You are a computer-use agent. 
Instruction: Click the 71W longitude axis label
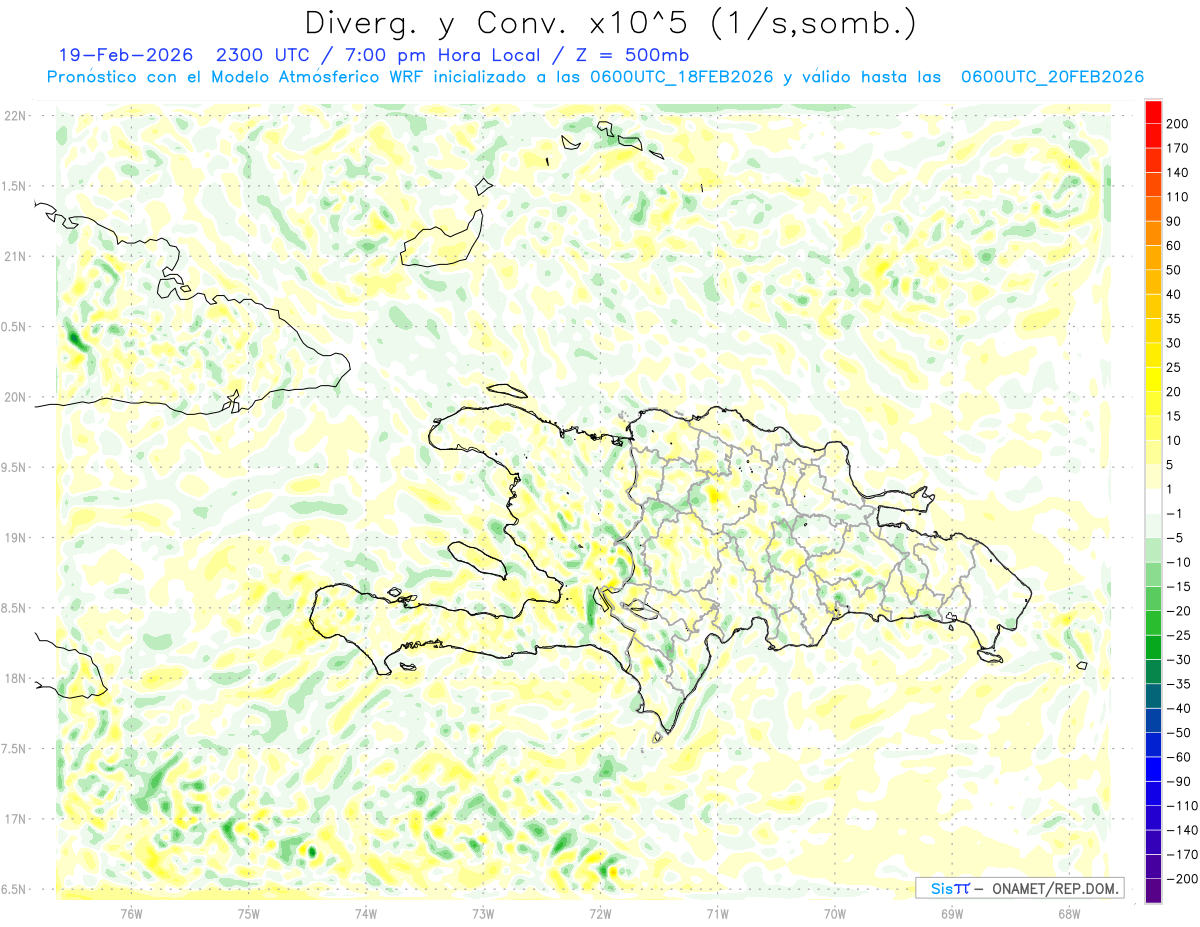click(717, 914)
